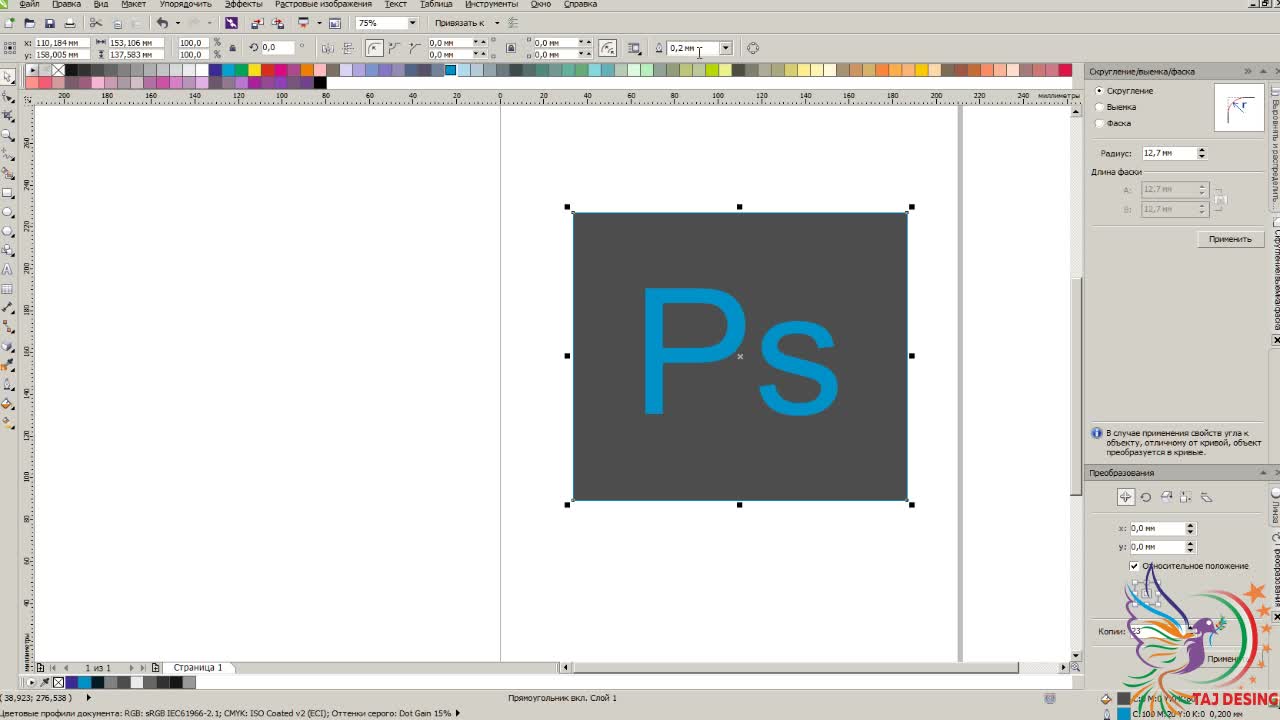Image resolution: width=1280 pixels, height=720 pixels.
Task: Create a new document with New icon
Action: click(x=9, y=22)
